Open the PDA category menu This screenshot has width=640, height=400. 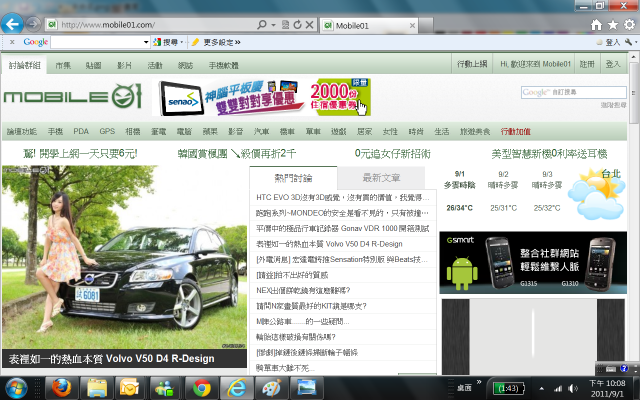click(81, 131)
